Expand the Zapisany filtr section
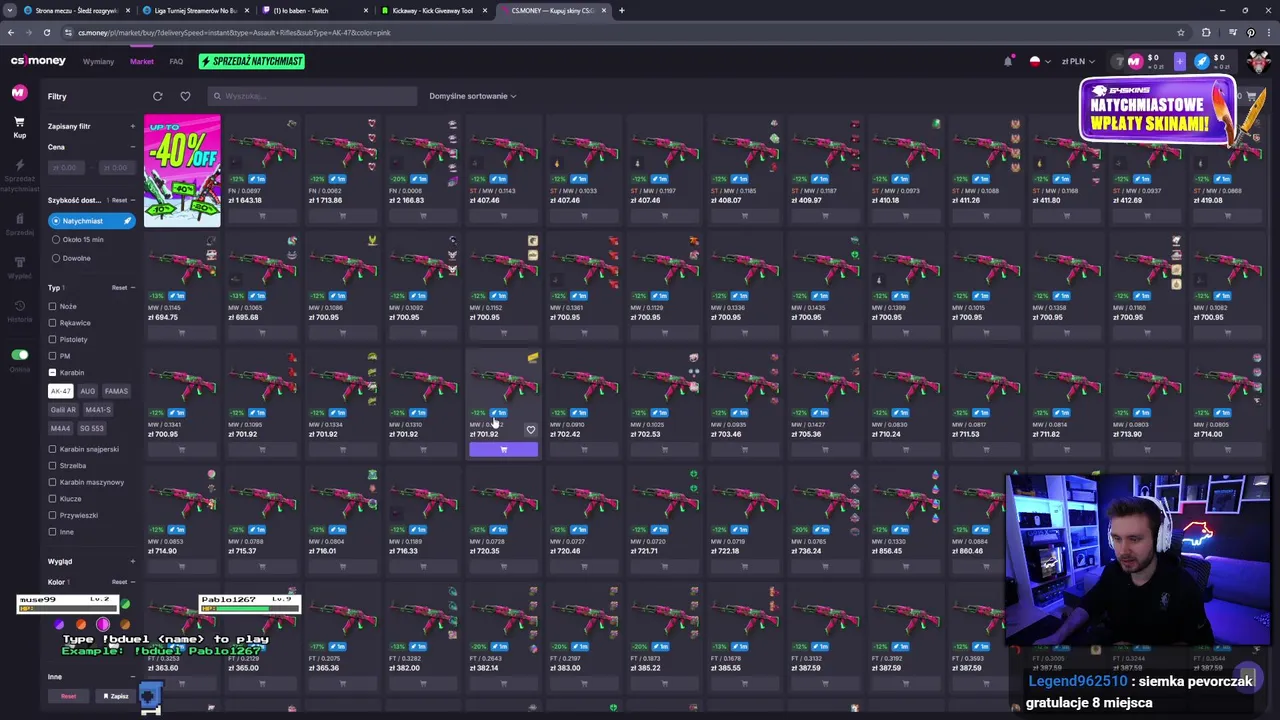1280x720 pixels. pyautogui.click(x=132, y=126)
